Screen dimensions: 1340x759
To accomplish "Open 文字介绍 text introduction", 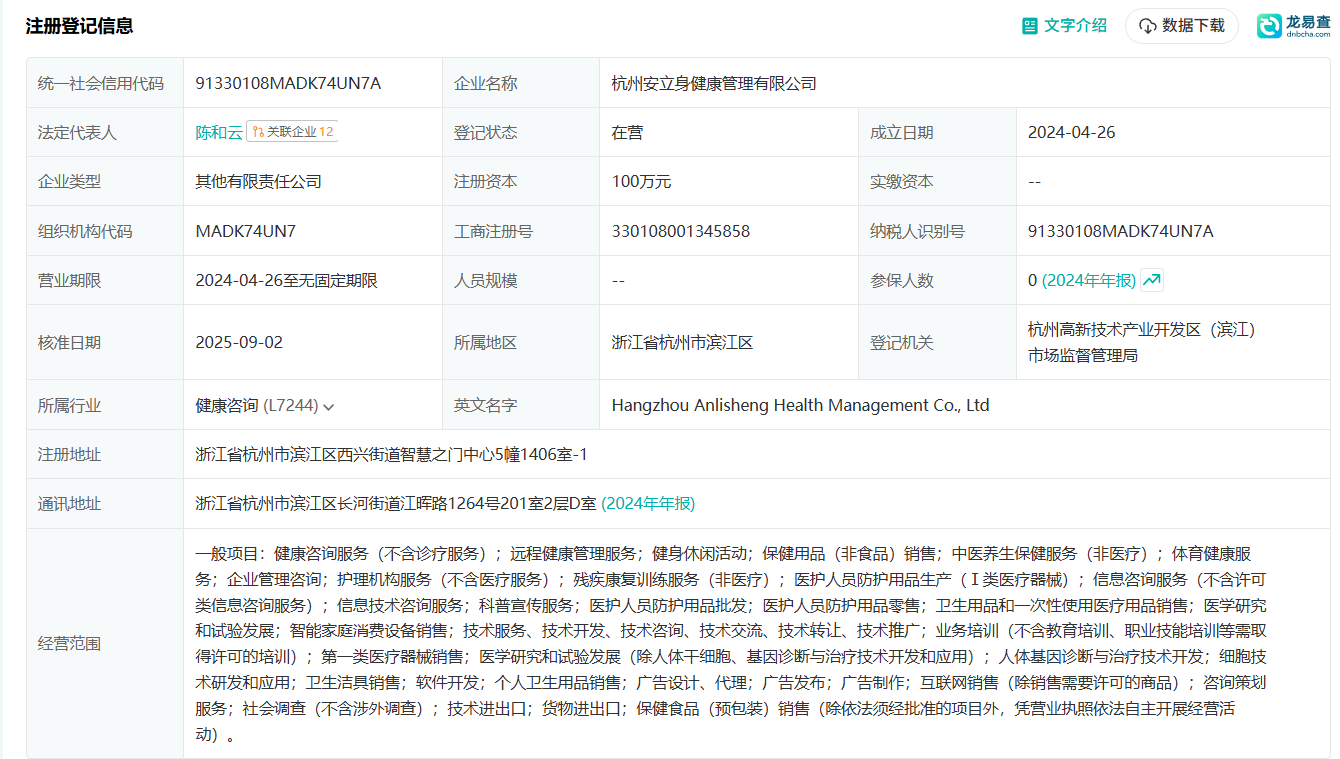I will click(x=1065, y=26).
